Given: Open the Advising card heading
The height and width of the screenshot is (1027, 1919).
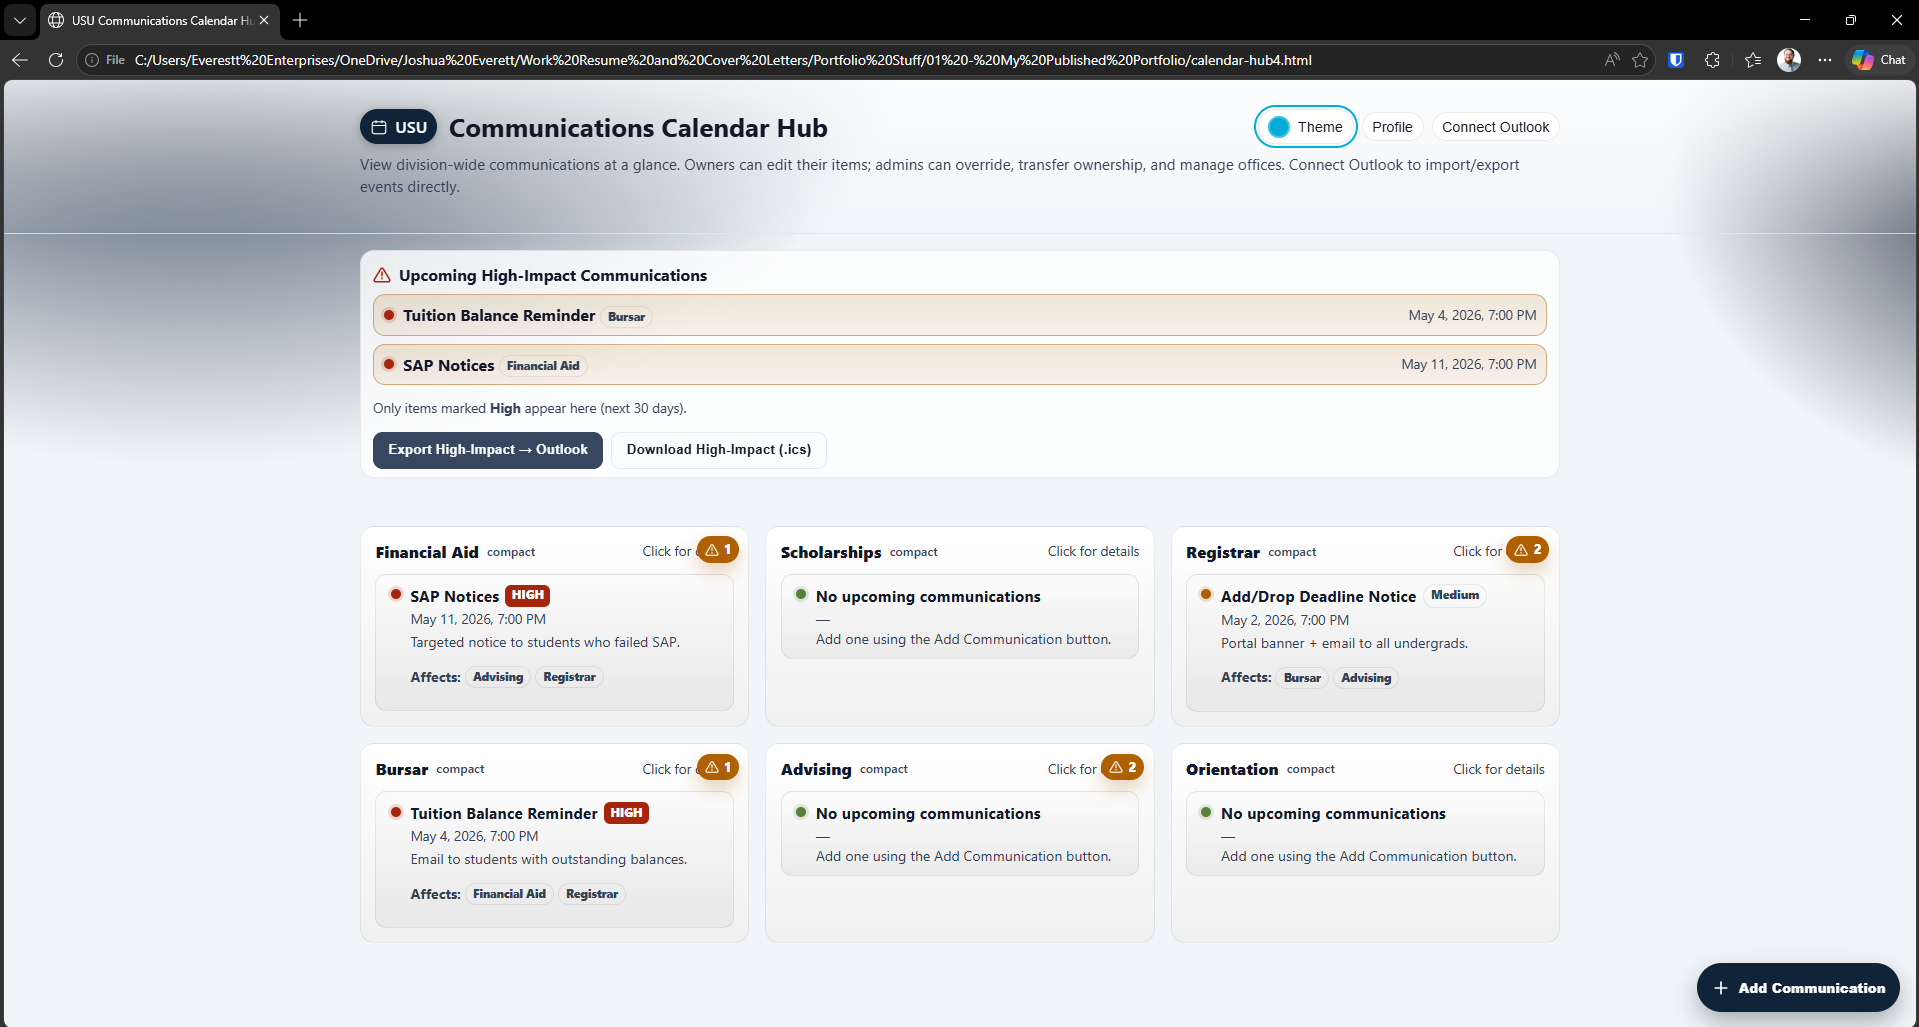Looking at the screenshot, I should (816, 769).
